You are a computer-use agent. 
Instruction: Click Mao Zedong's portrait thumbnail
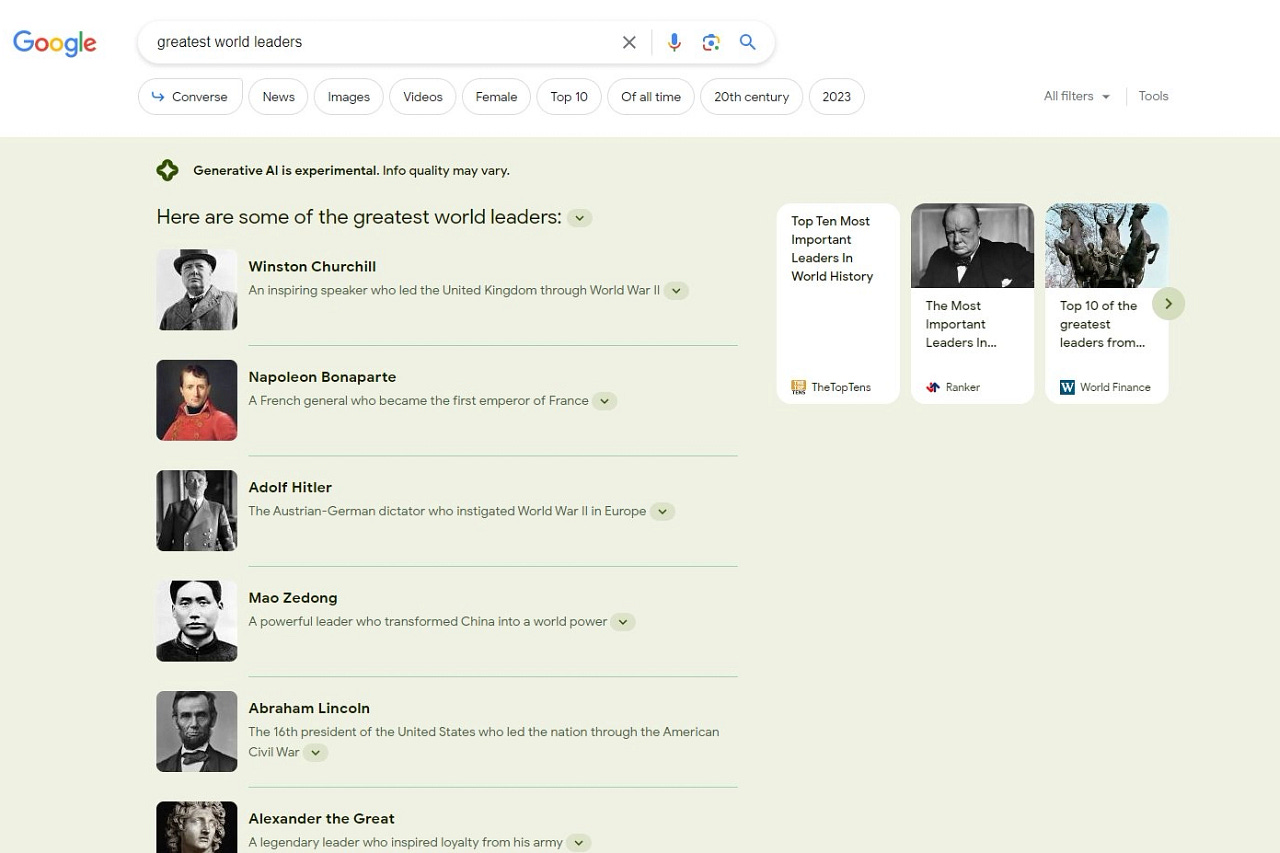tap(197, 621)
